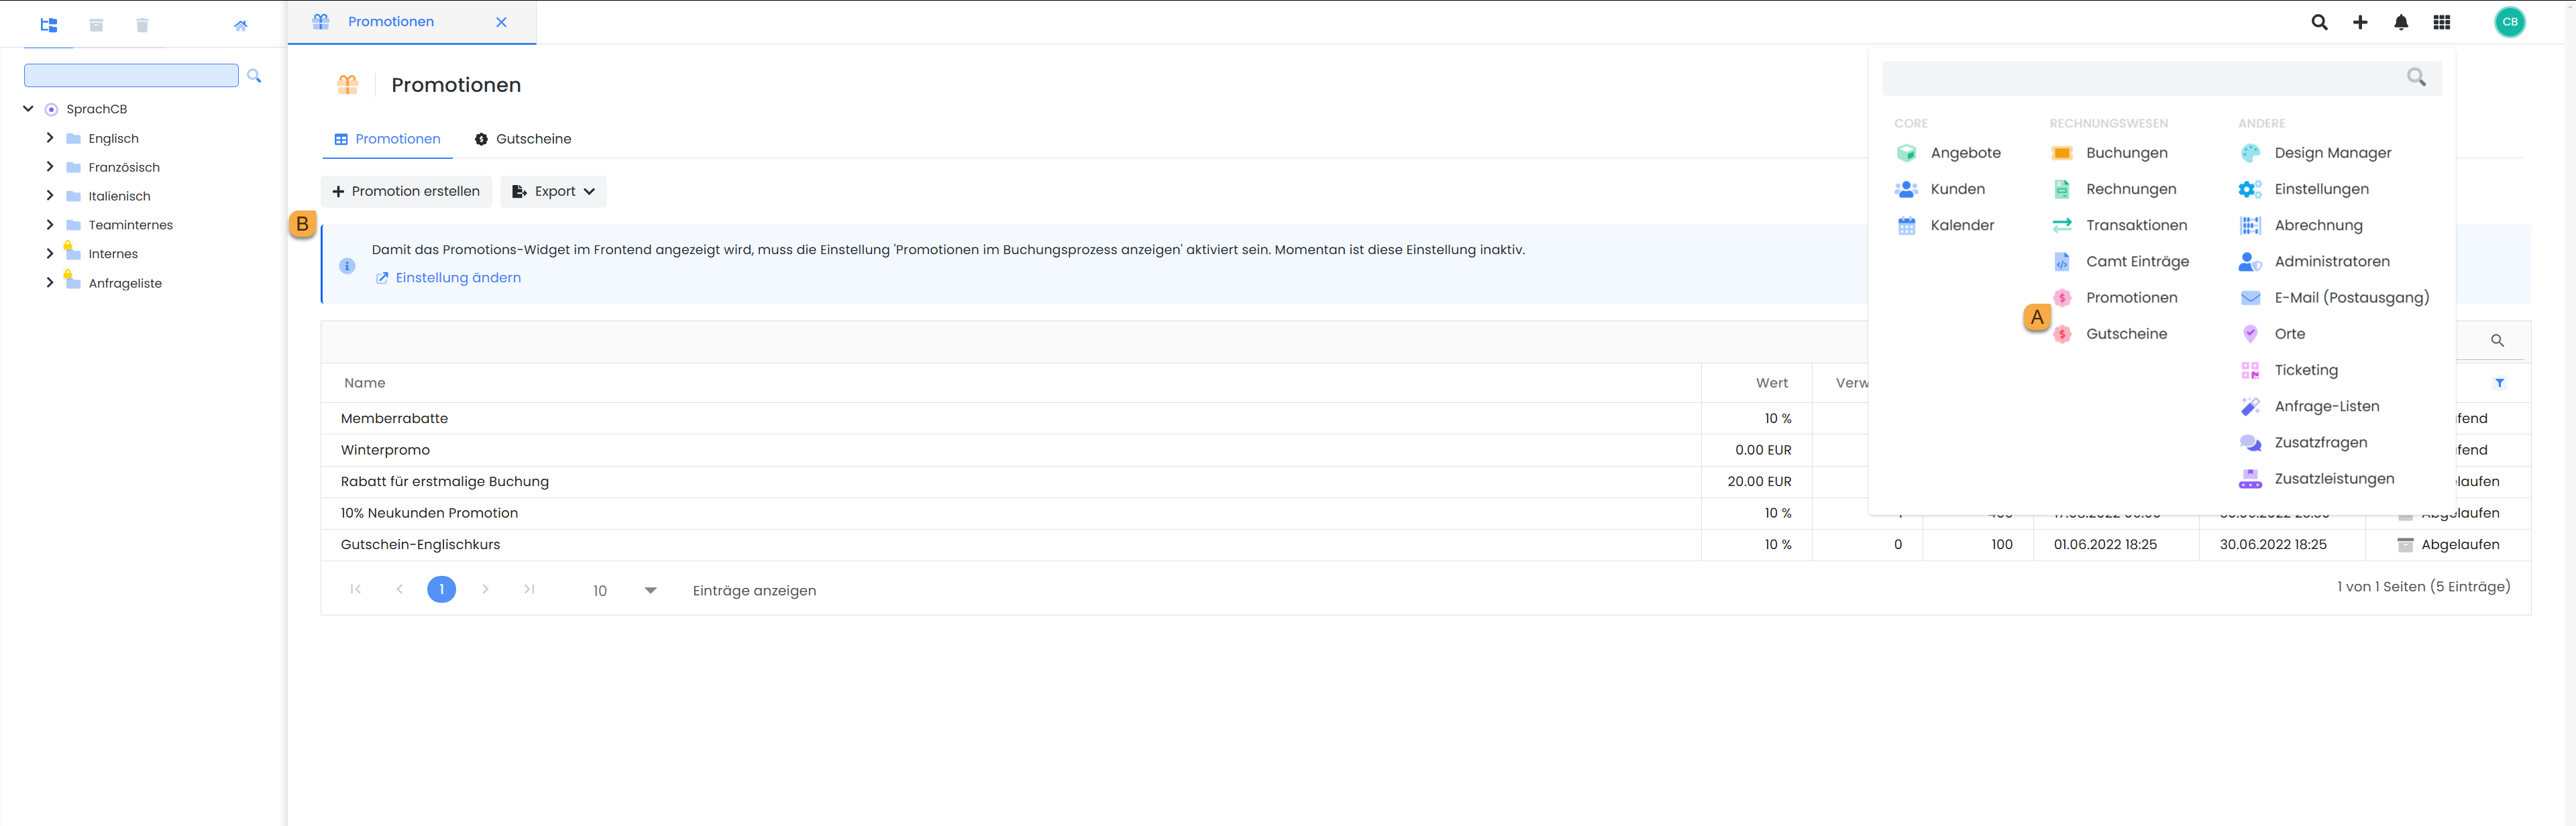Click the plus icon in top bar
The image size is (2576, 826).
[x=2360, y=22]
